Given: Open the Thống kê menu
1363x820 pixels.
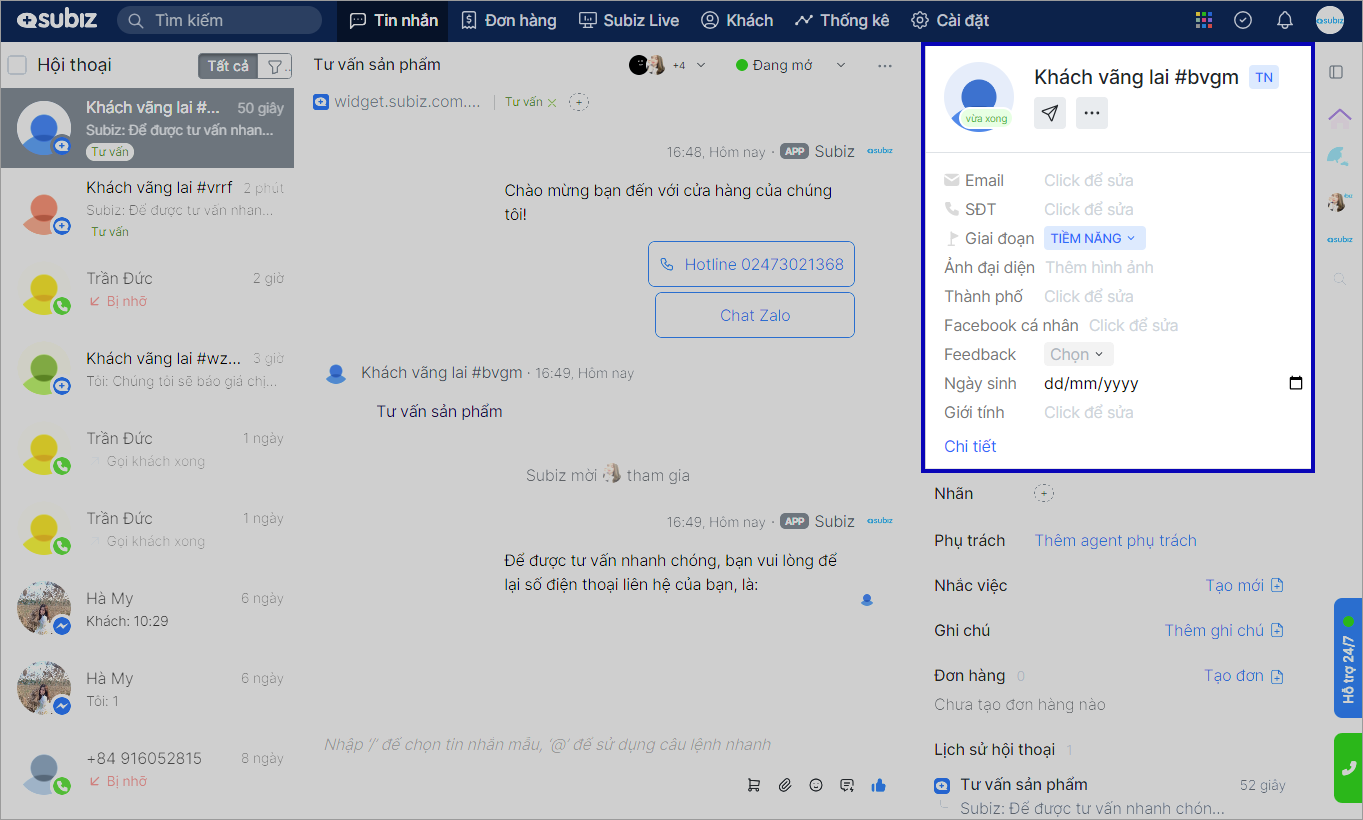Looking at the screenshot, I should tap(842, 20).
